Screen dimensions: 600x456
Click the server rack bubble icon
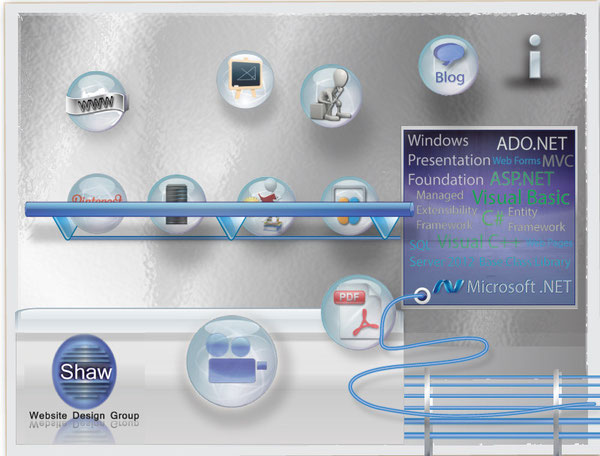click(x=177, y=205)
